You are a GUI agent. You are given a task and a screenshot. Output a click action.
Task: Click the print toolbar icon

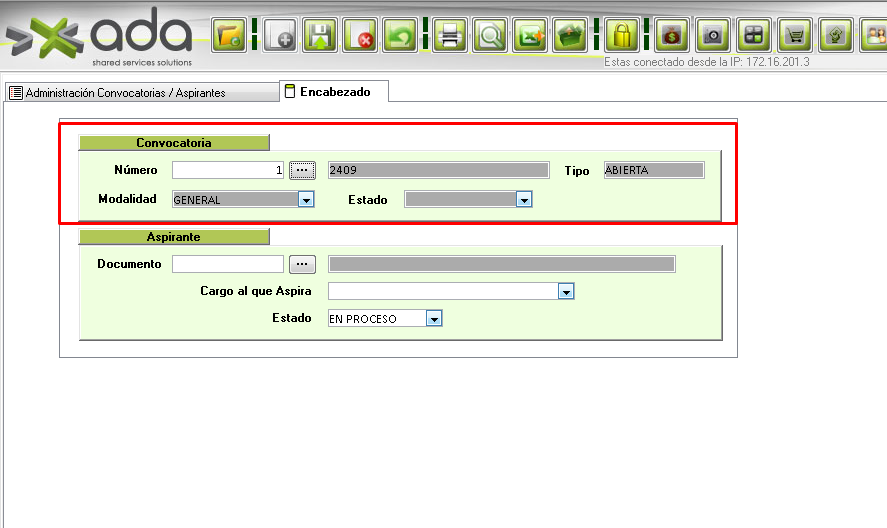pos(450,36)
